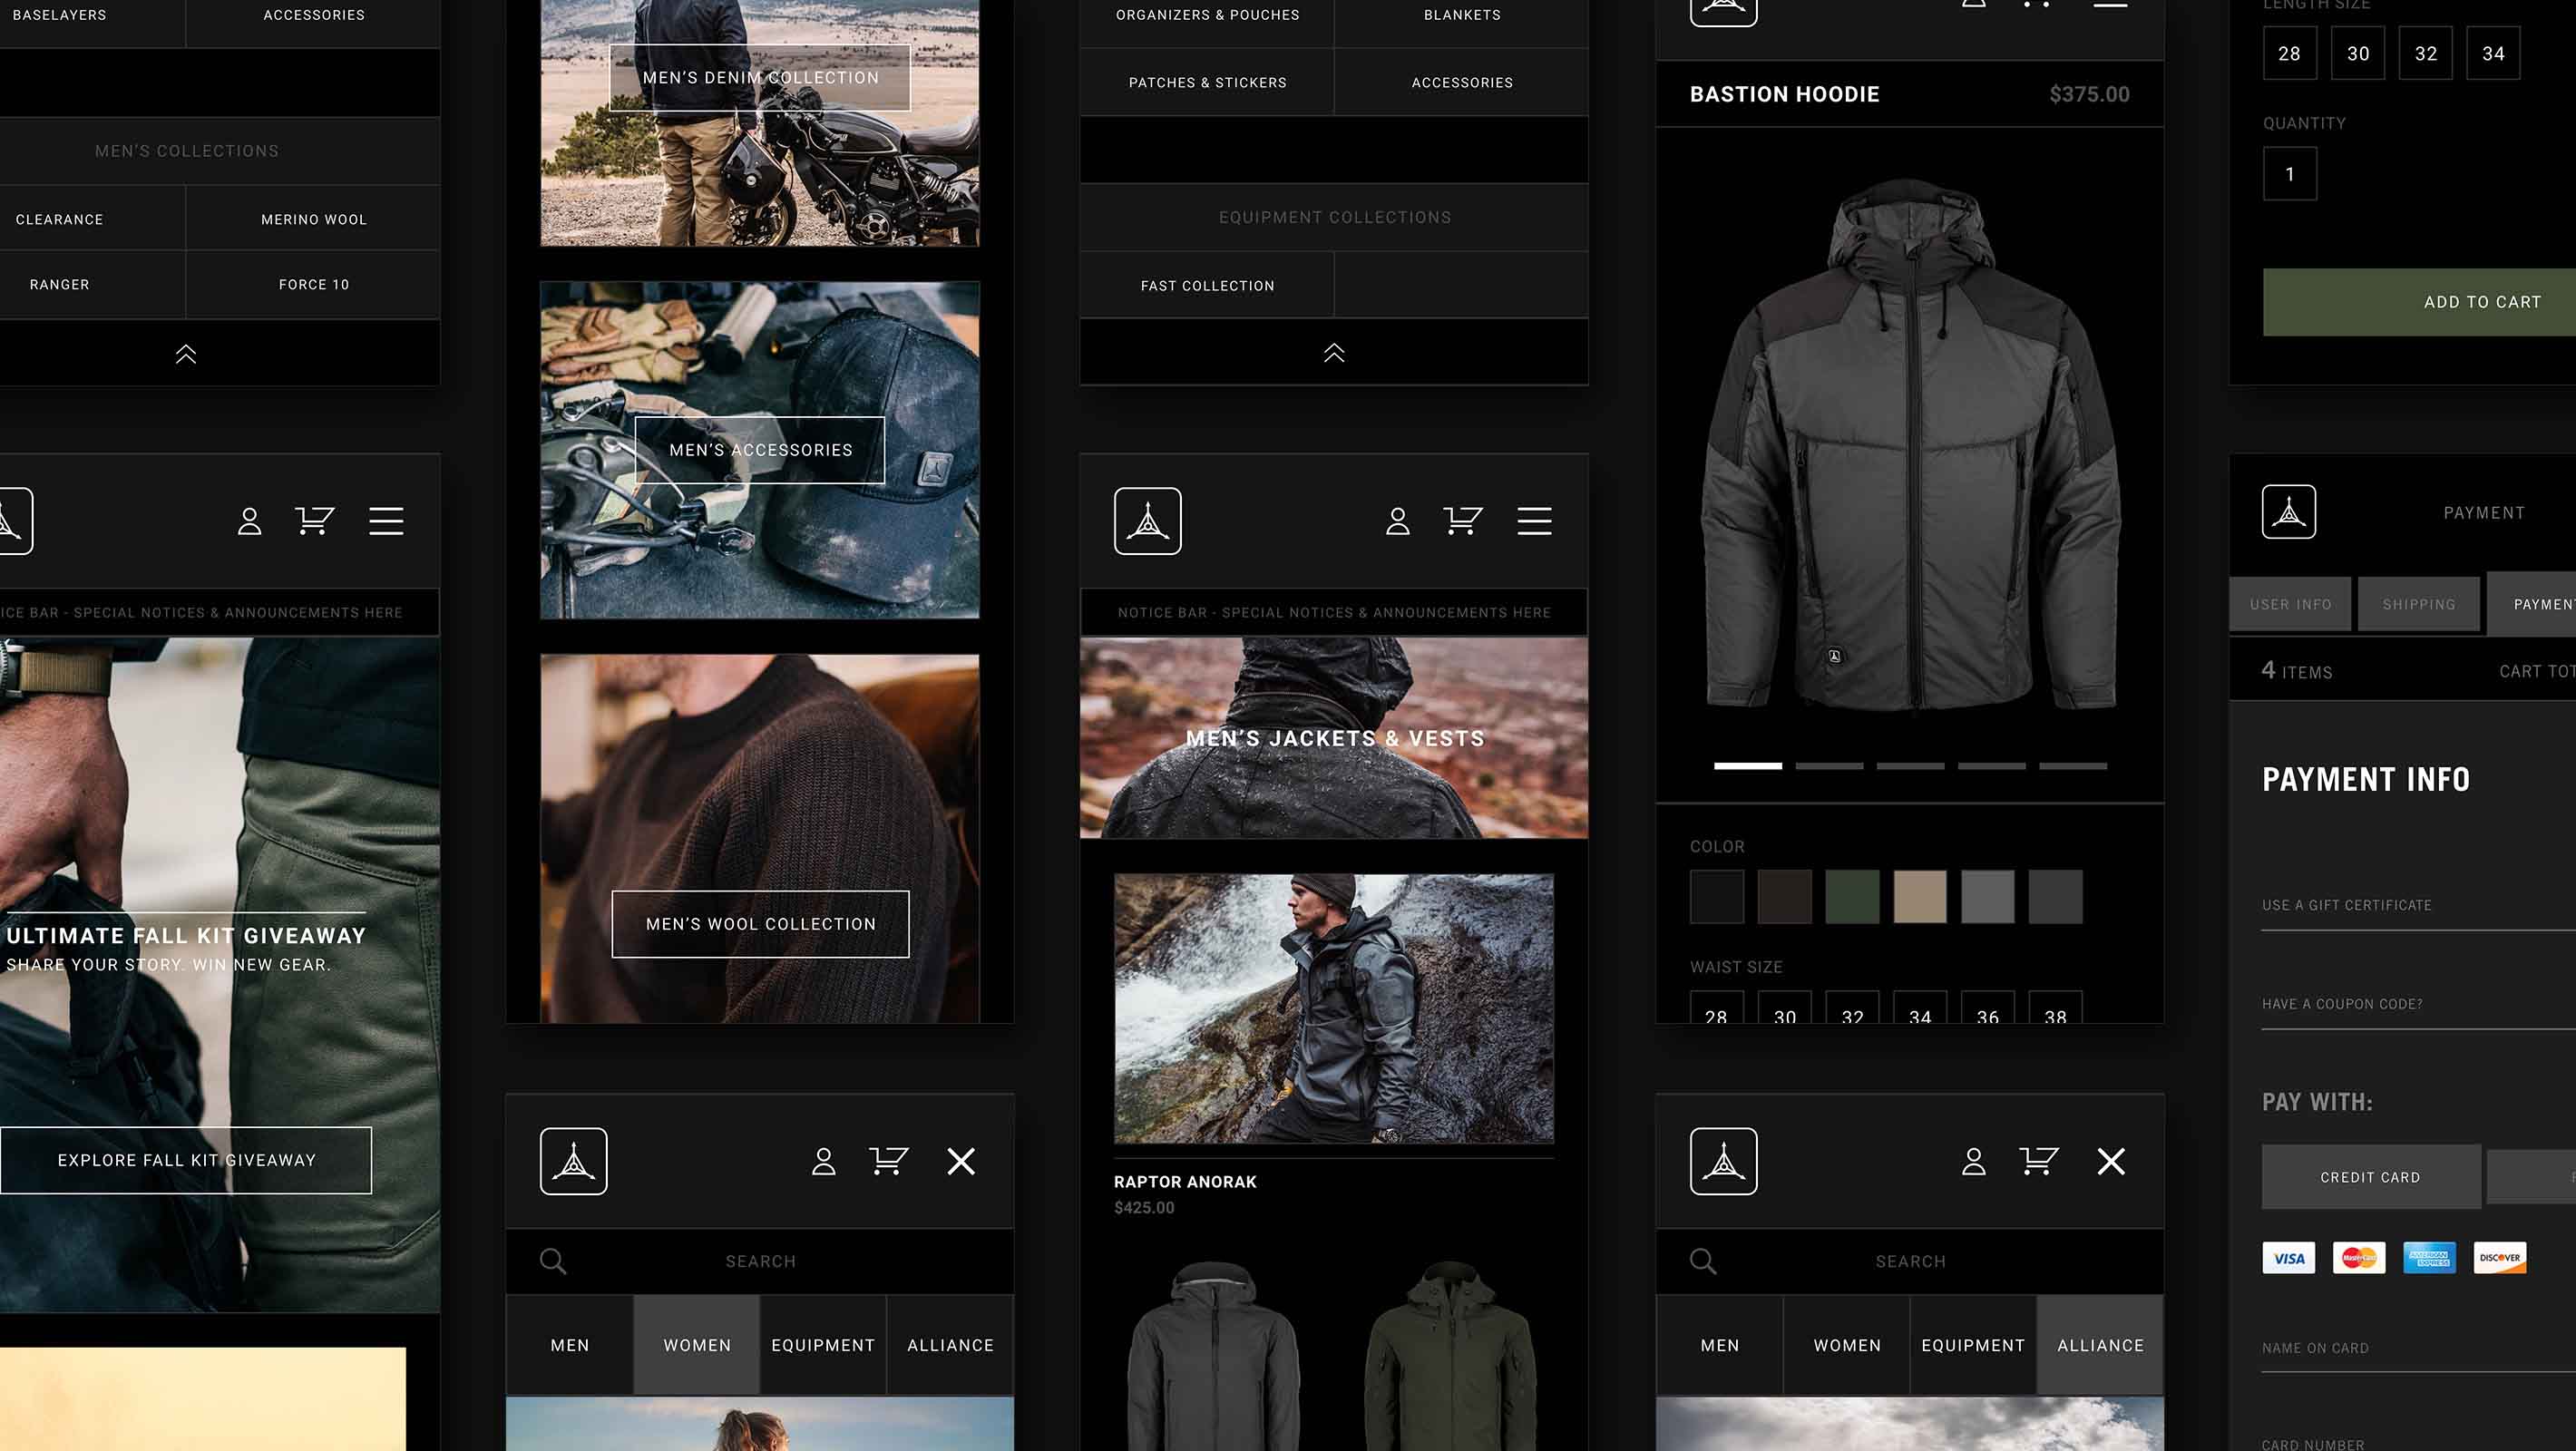Screen dimensions: 2576x1451
Task: Click the brand logo icon above the search bar
Action: (574, 1161)
